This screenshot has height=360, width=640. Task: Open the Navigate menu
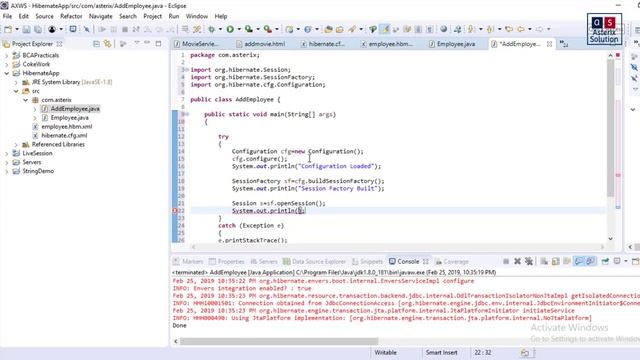pyautogui.click(x=101, y=16)
